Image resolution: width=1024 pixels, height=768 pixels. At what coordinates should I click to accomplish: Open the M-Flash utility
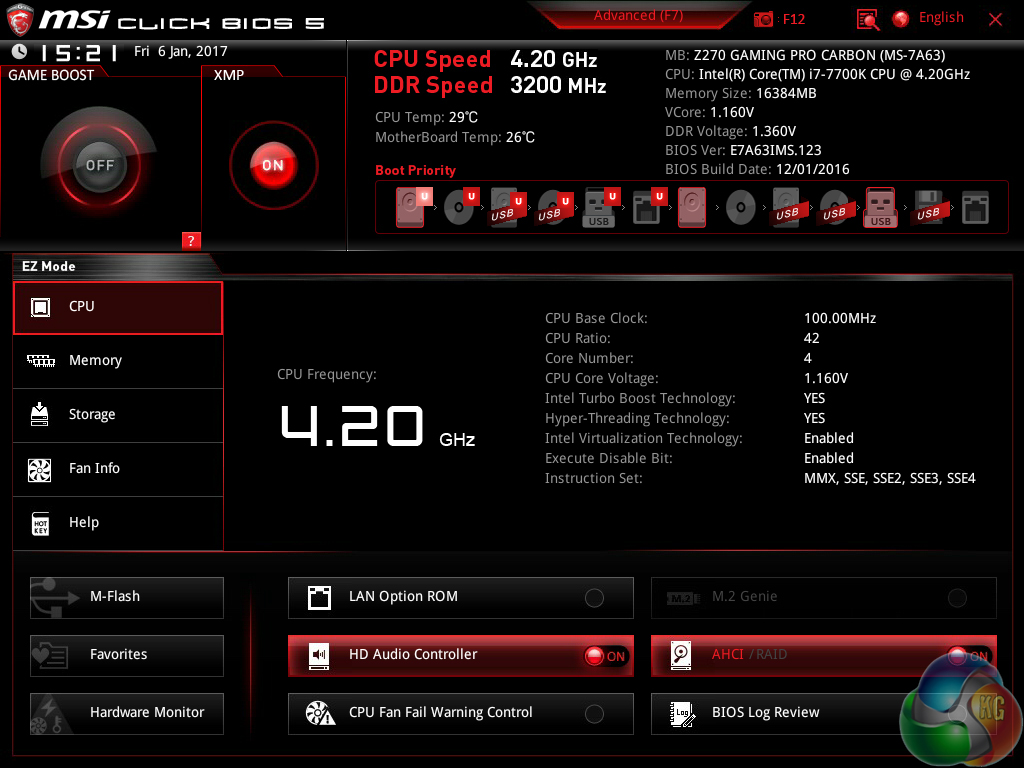(x=127, y=598)
